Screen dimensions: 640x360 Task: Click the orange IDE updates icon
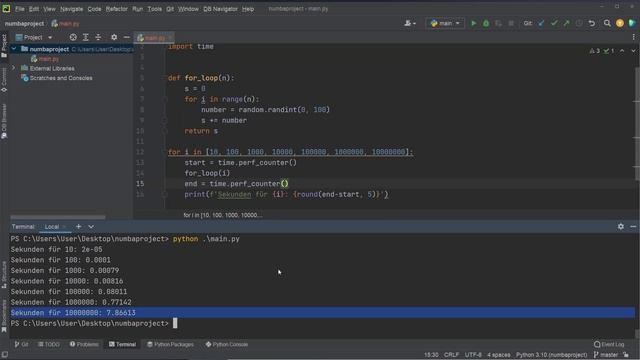620,23
